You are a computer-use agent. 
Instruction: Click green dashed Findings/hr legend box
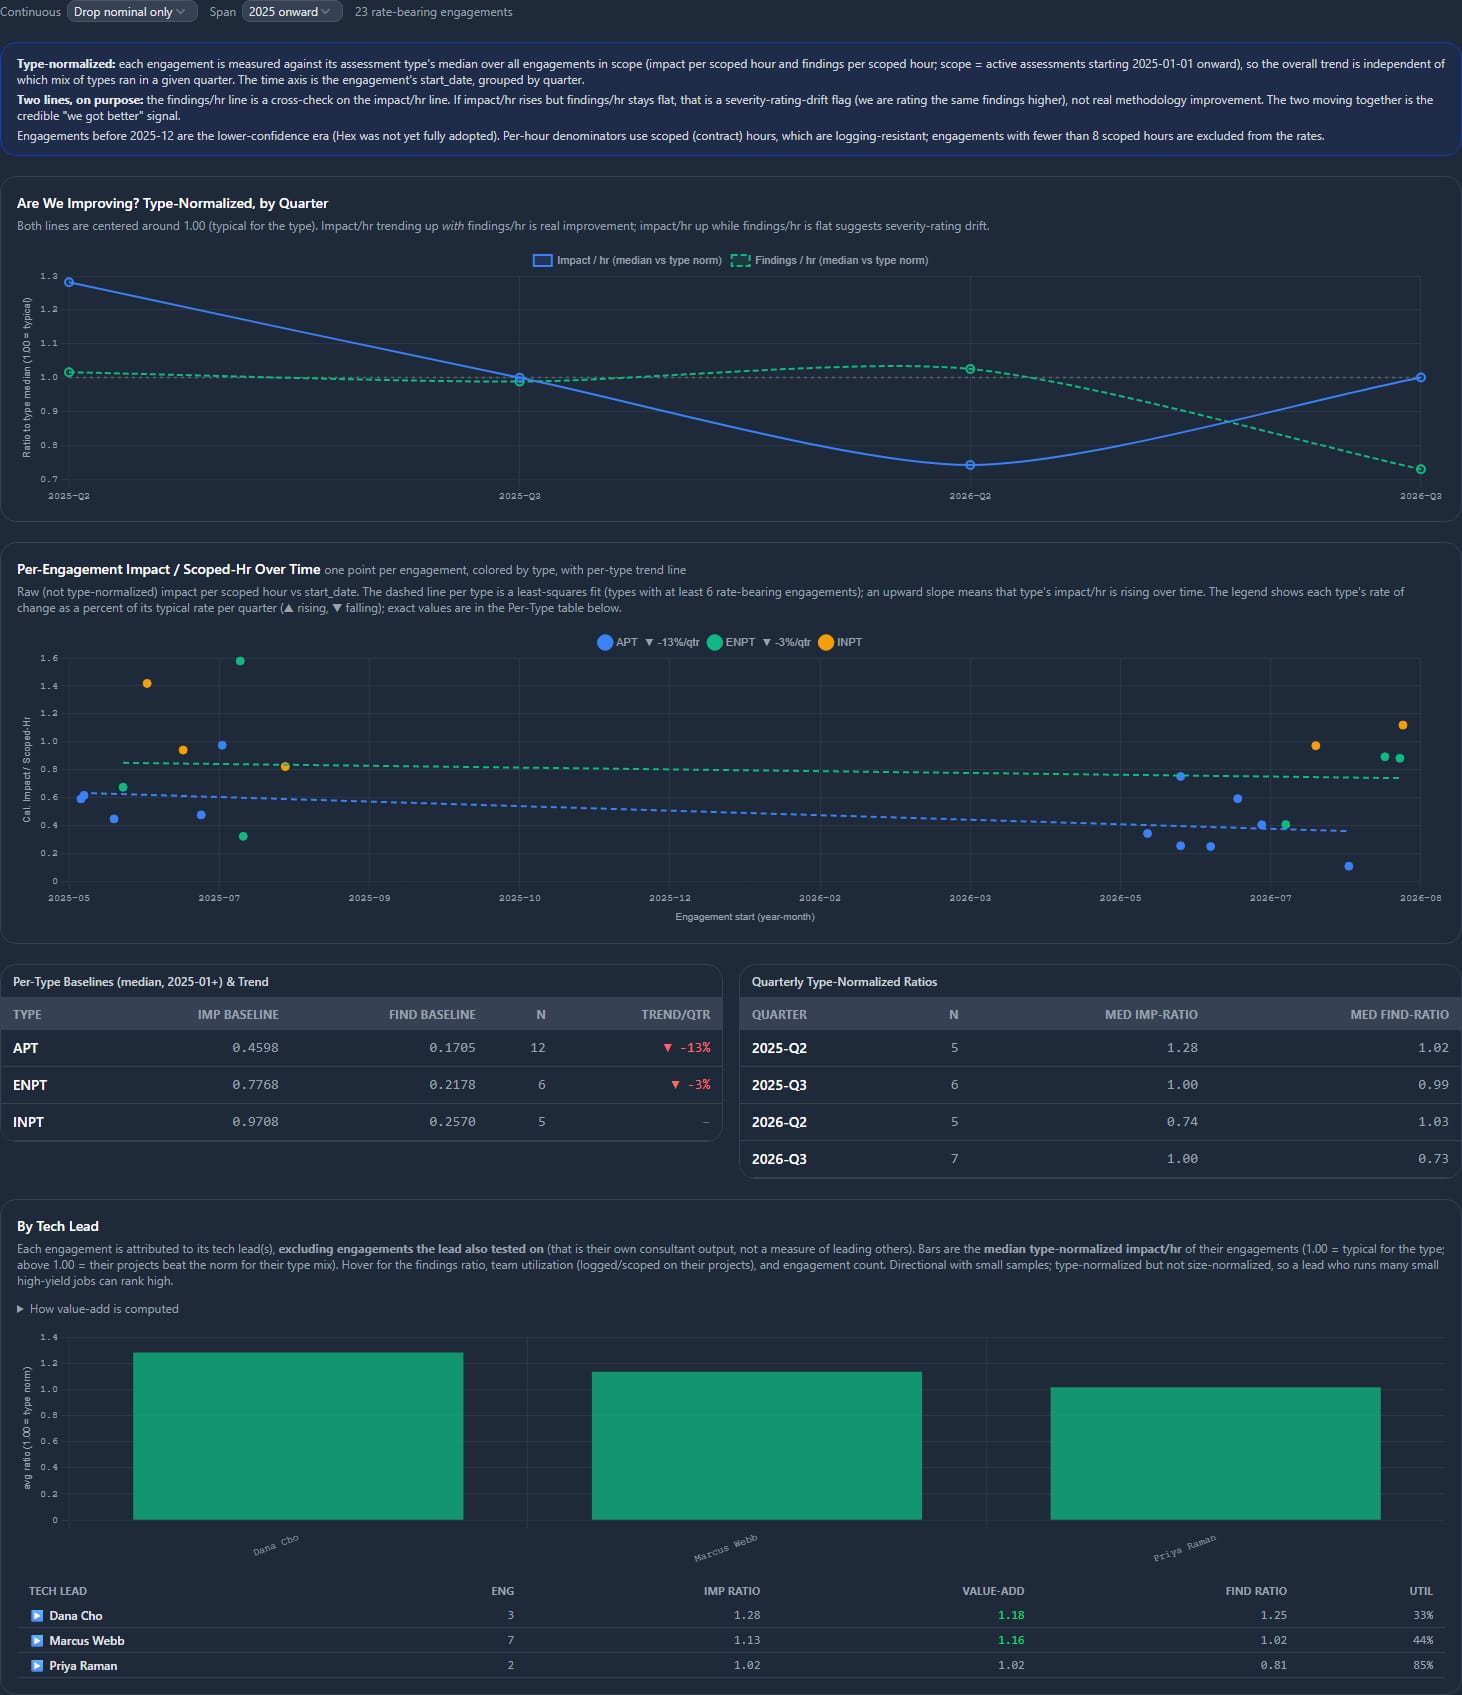click(741, 260)
